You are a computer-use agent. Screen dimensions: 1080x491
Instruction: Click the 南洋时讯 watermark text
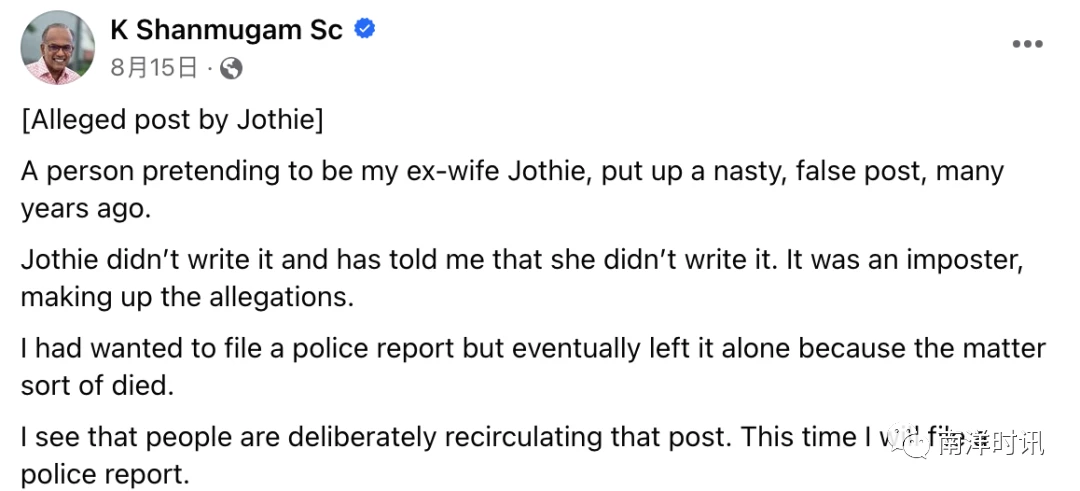(x=990, y=444)
